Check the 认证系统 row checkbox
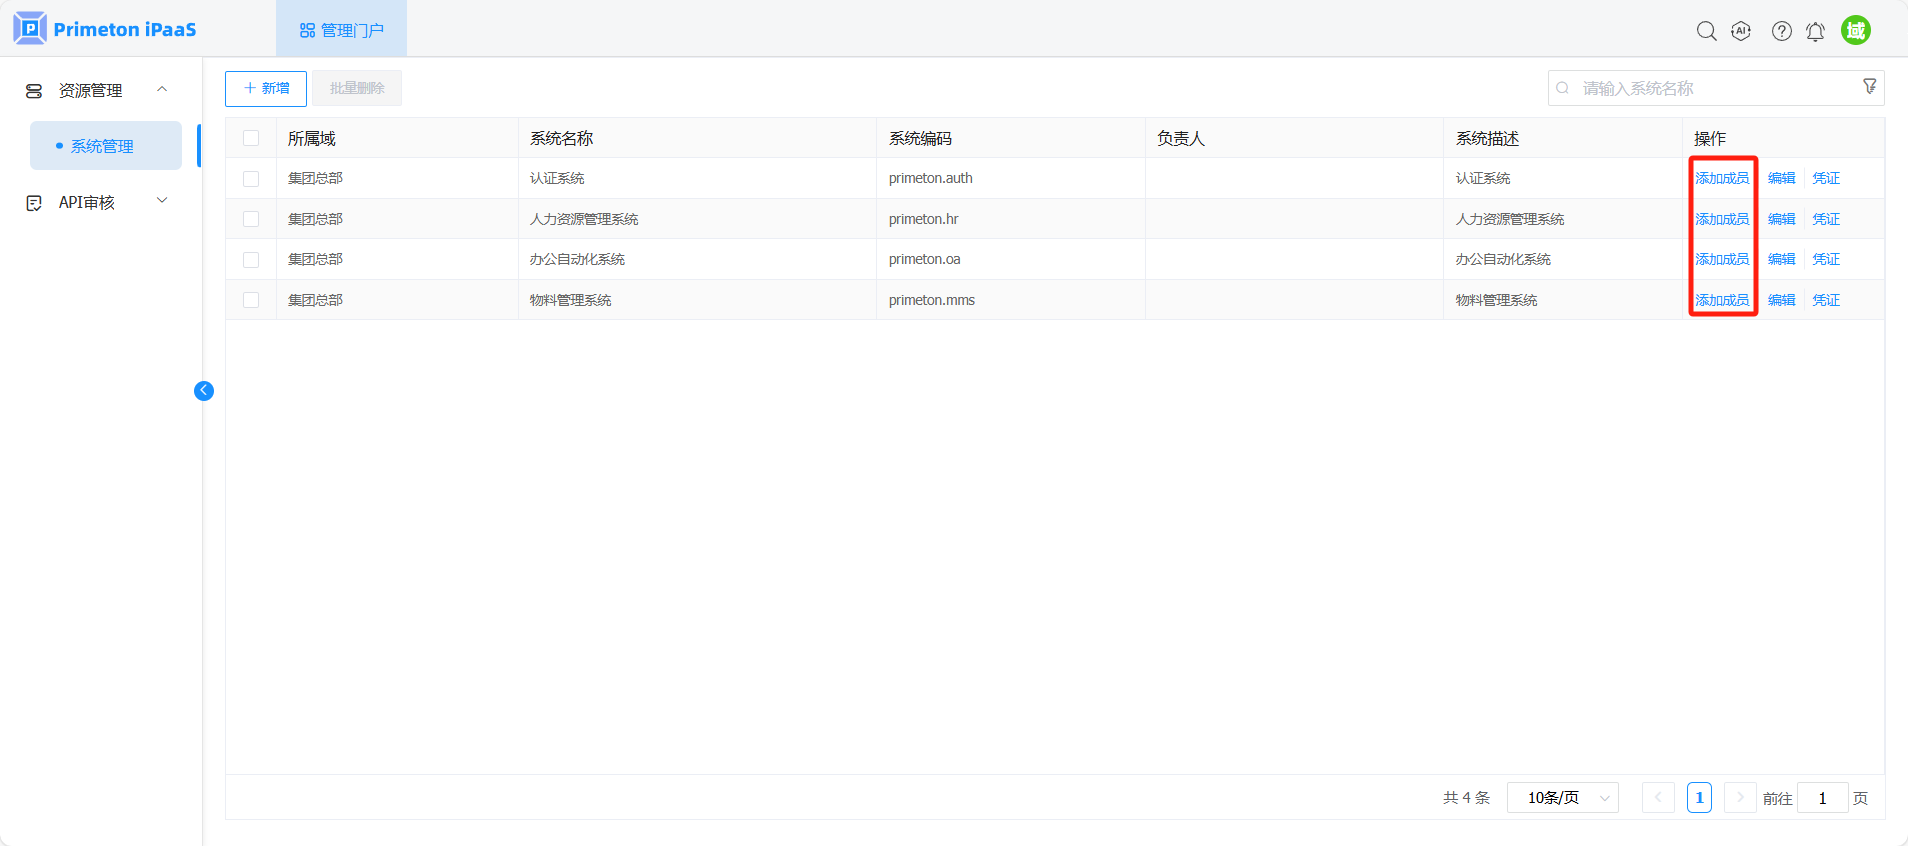Image resolution: width=1908 pixels, height=846 pixels. pyautogui.click(x=251, y=179)
